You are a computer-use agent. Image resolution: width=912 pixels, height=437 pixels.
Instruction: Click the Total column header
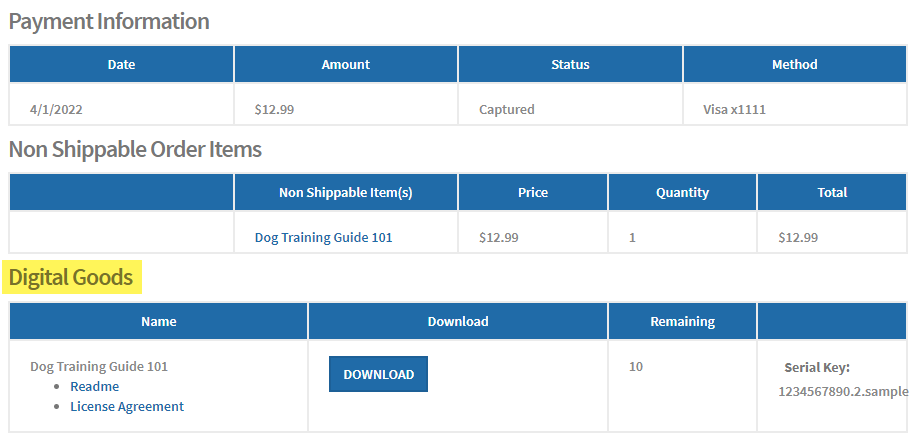click(832, 192)
